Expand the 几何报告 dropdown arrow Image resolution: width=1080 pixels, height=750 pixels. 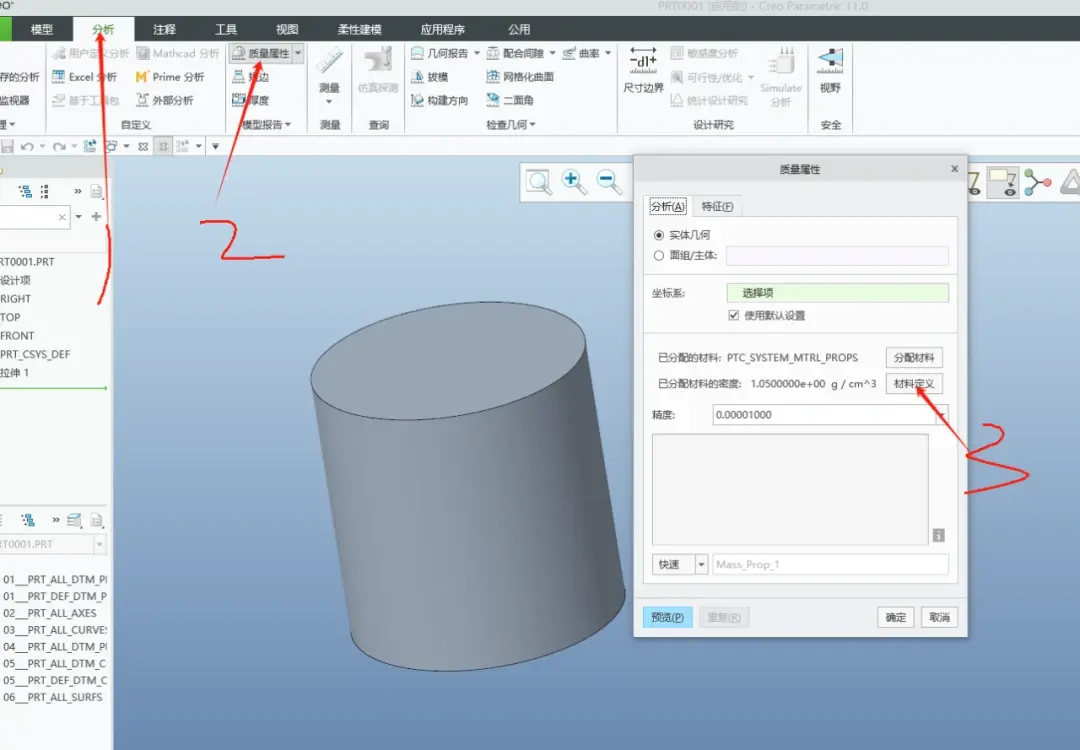[x=477, y=53]
